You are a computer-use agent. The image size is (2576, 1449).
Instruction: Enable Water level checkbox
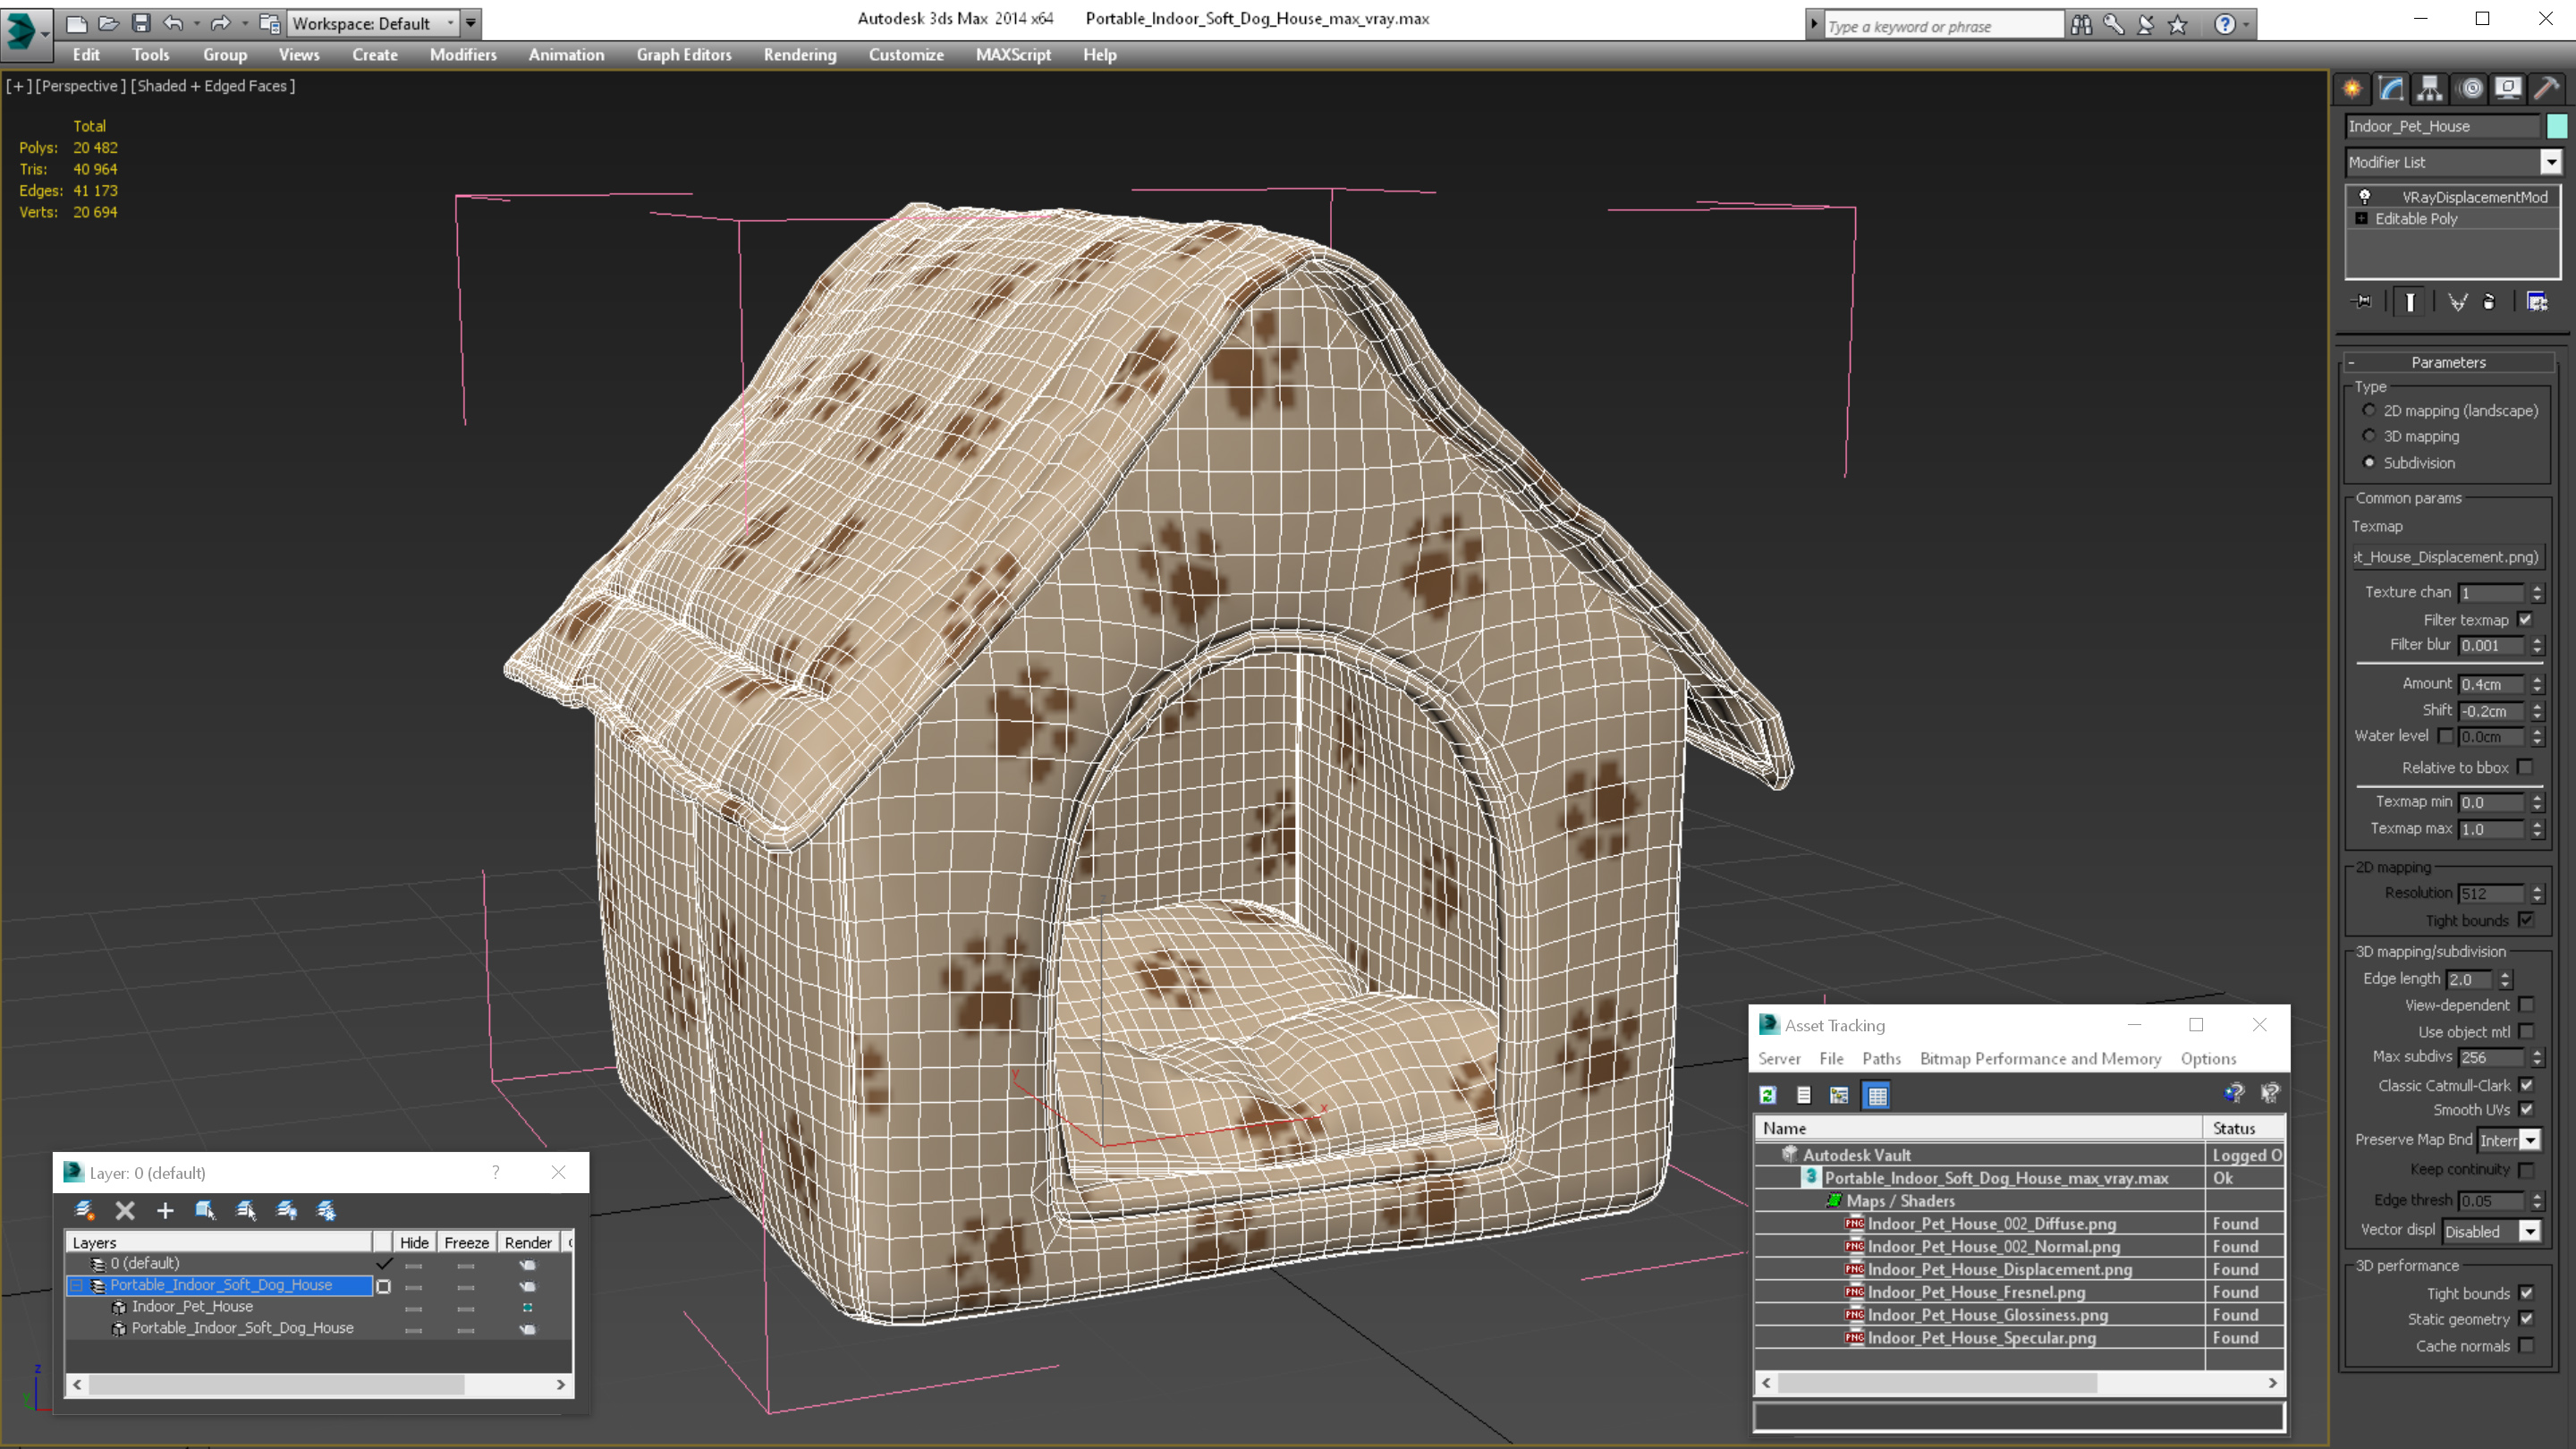2445,736
